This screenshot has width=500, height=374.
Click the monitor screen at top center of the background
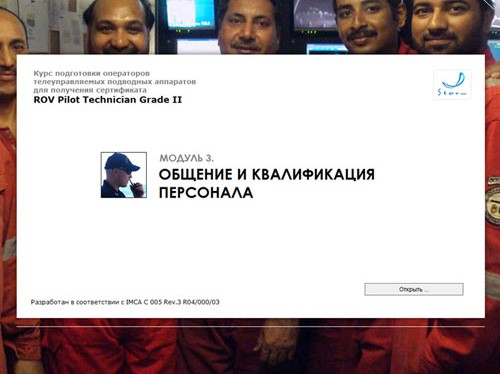click(191, 14)
